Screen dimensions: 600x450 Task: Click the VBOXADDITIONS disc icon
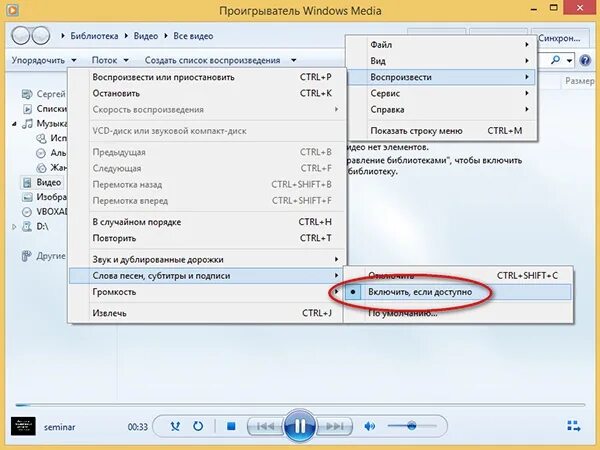click(27, 212)
